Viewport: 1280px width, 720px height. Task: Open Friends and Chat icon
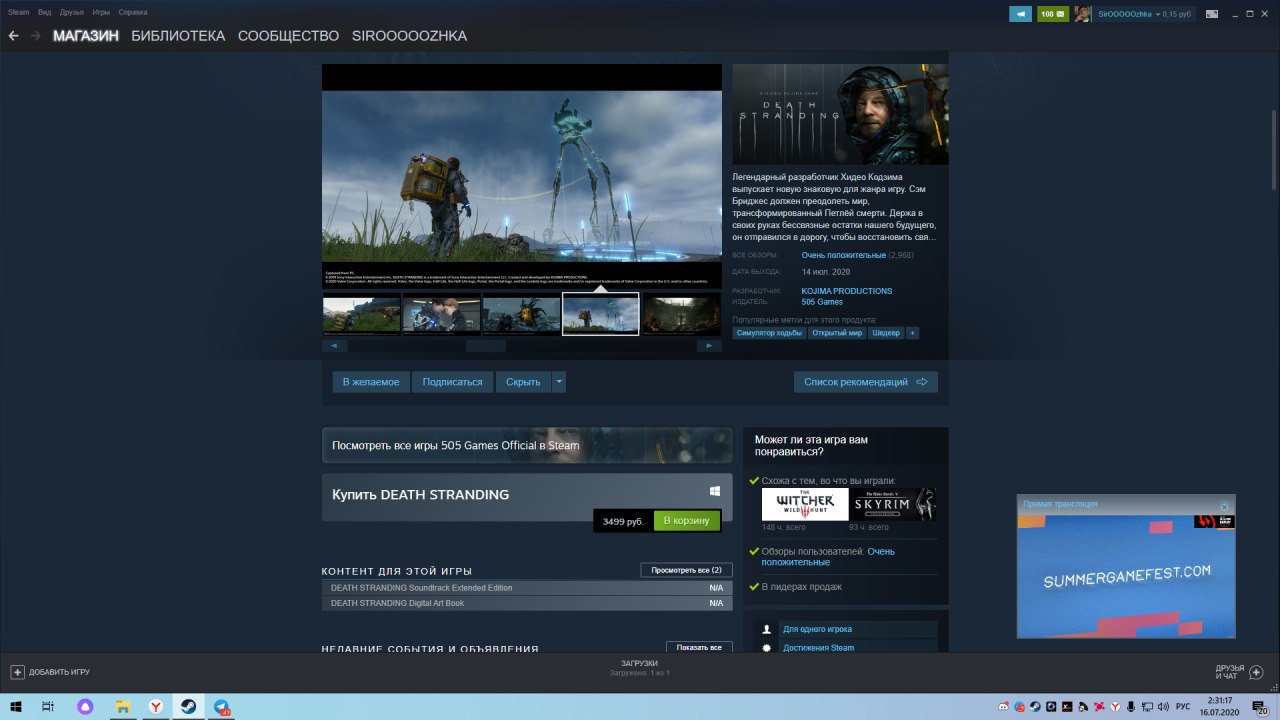coord(1257,672)
